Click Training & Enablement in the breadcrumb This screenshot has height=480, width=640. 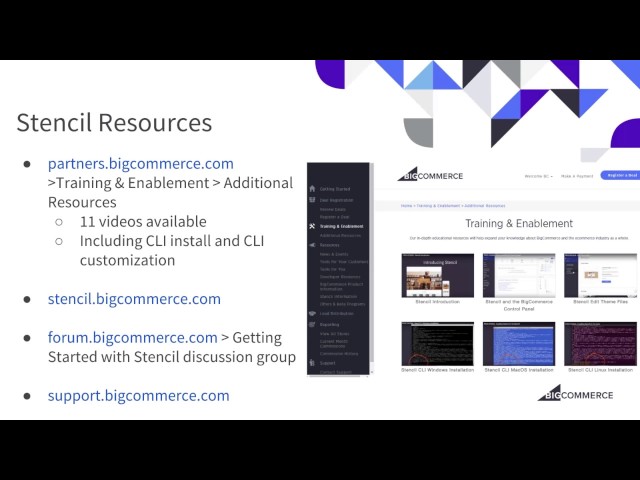(438, 206)
